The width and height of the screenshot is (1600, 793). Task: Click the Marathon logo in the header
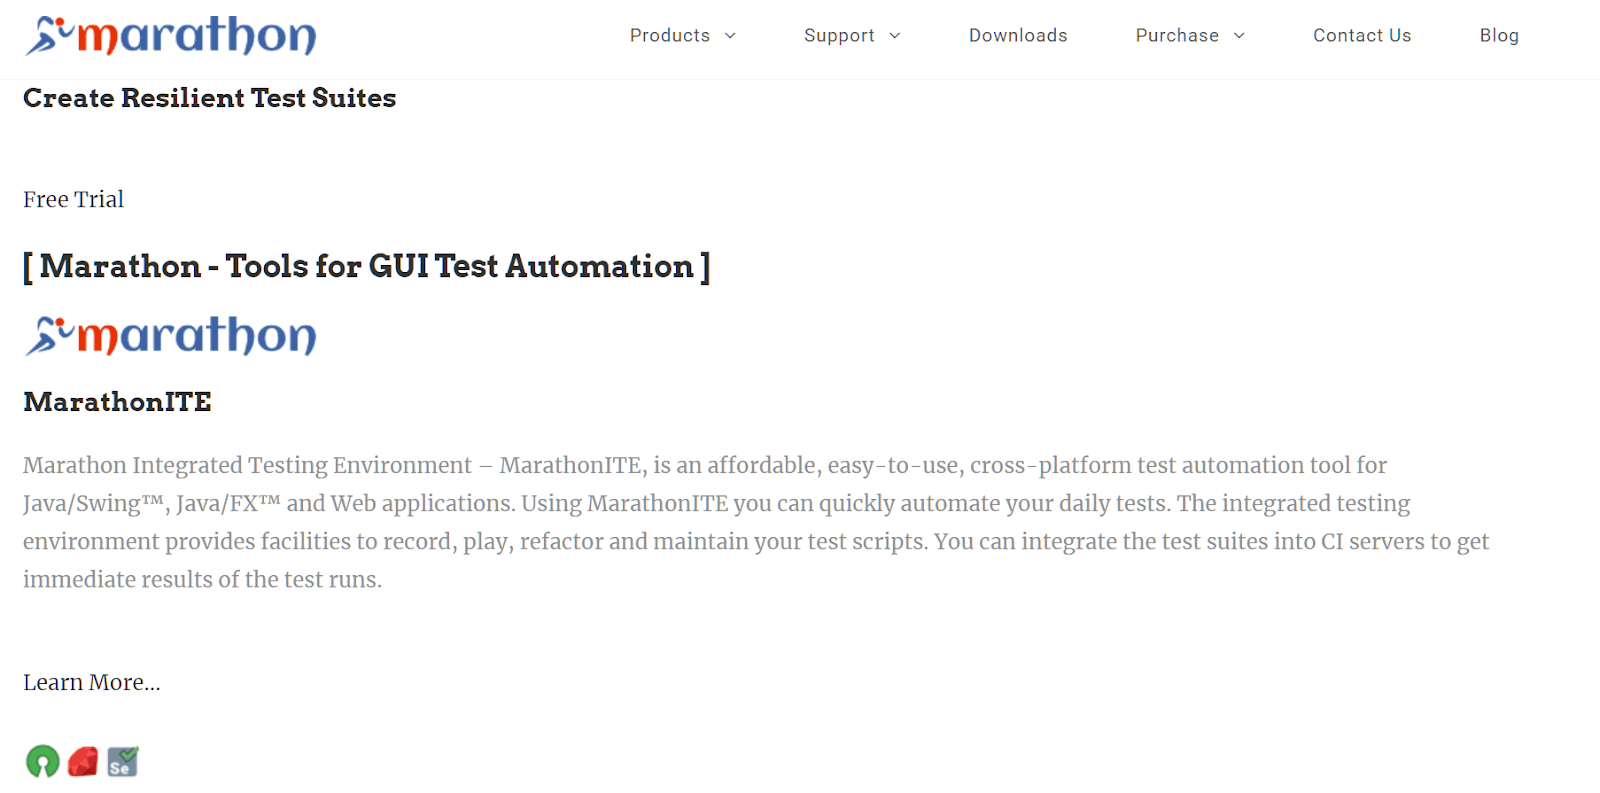pyautogui.click(x=171, y=36)
